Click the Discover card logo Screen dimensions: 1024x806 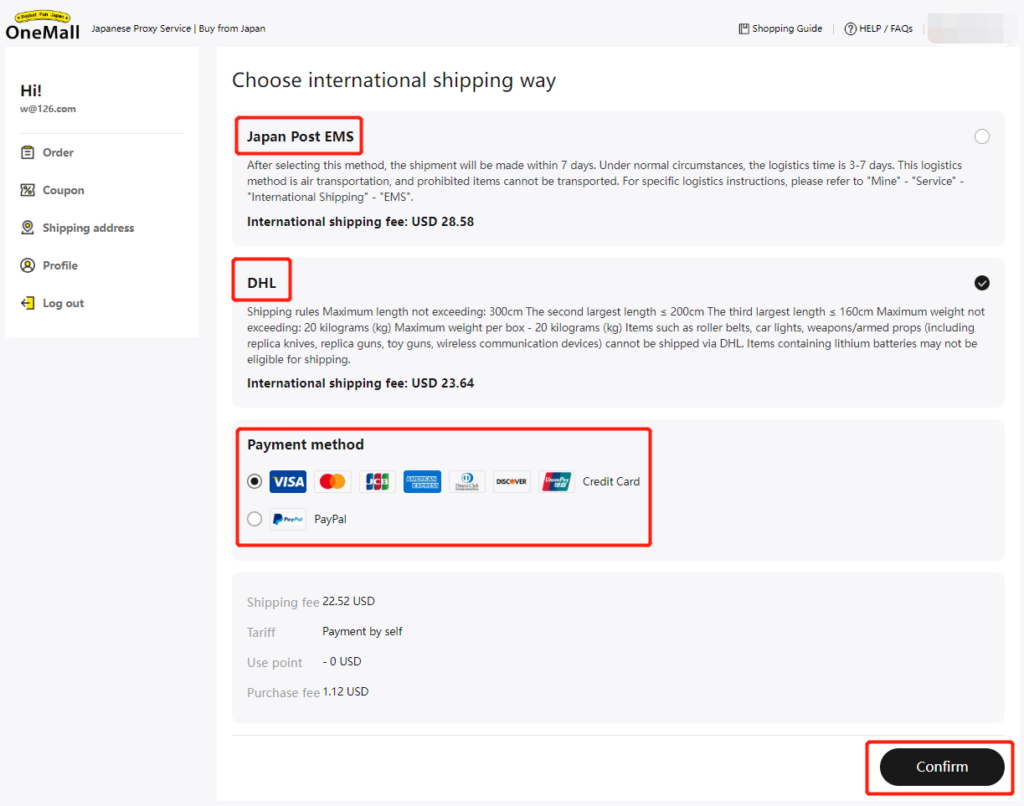(x=511, y=481)
